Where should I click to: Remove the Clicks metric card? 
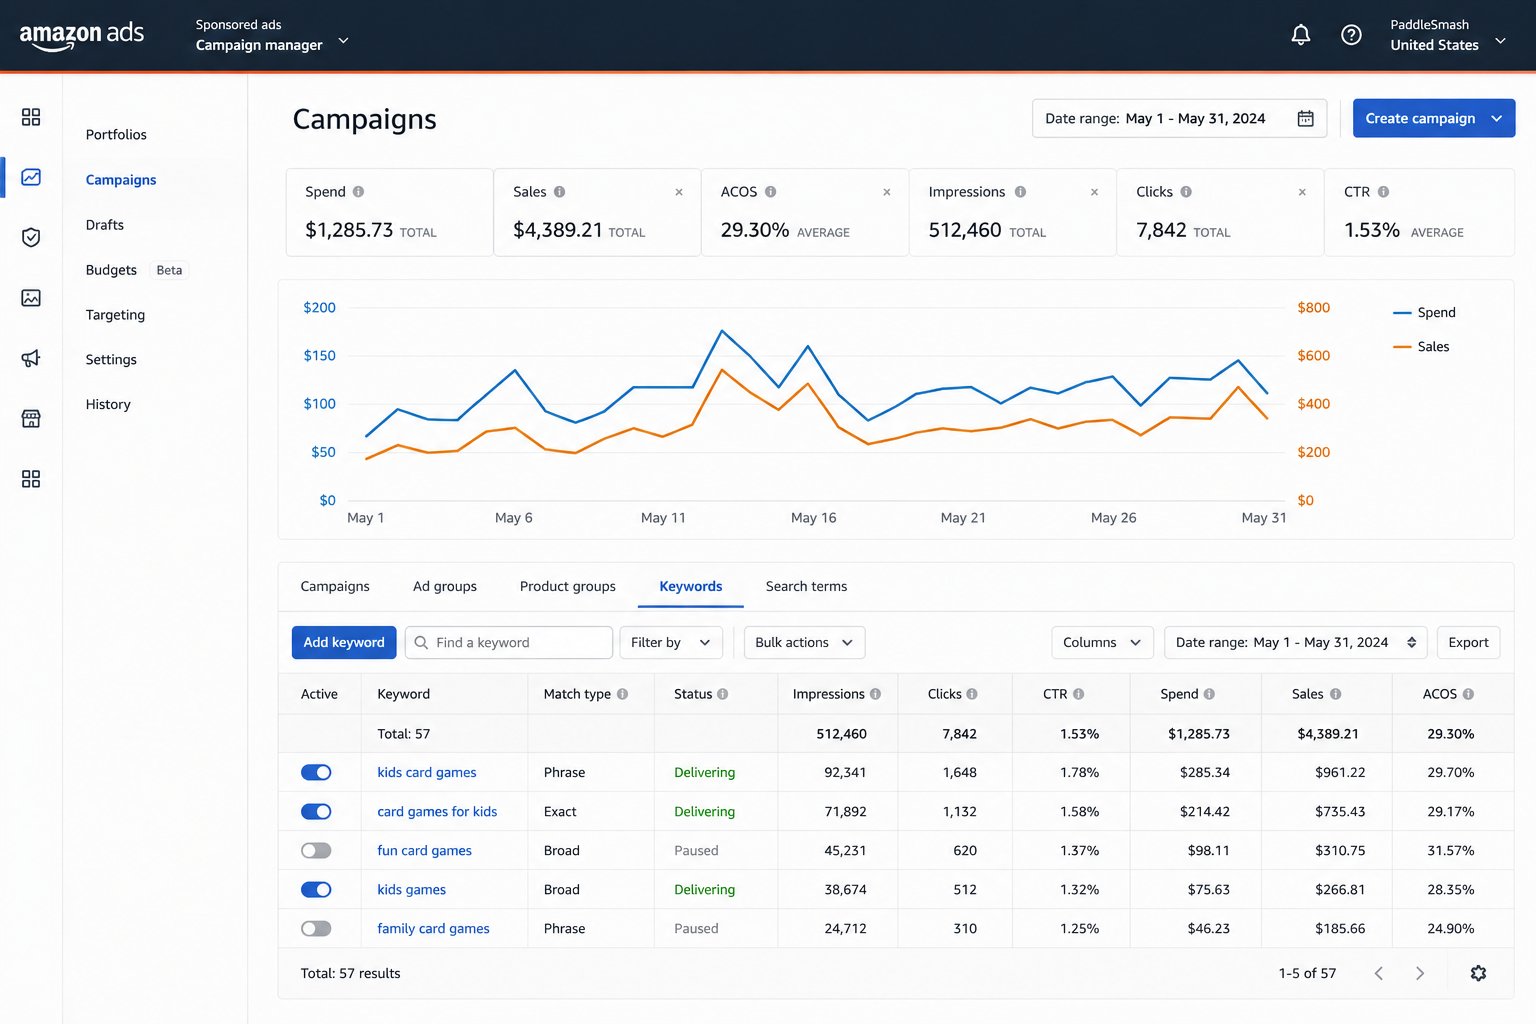coord(1302,192)
